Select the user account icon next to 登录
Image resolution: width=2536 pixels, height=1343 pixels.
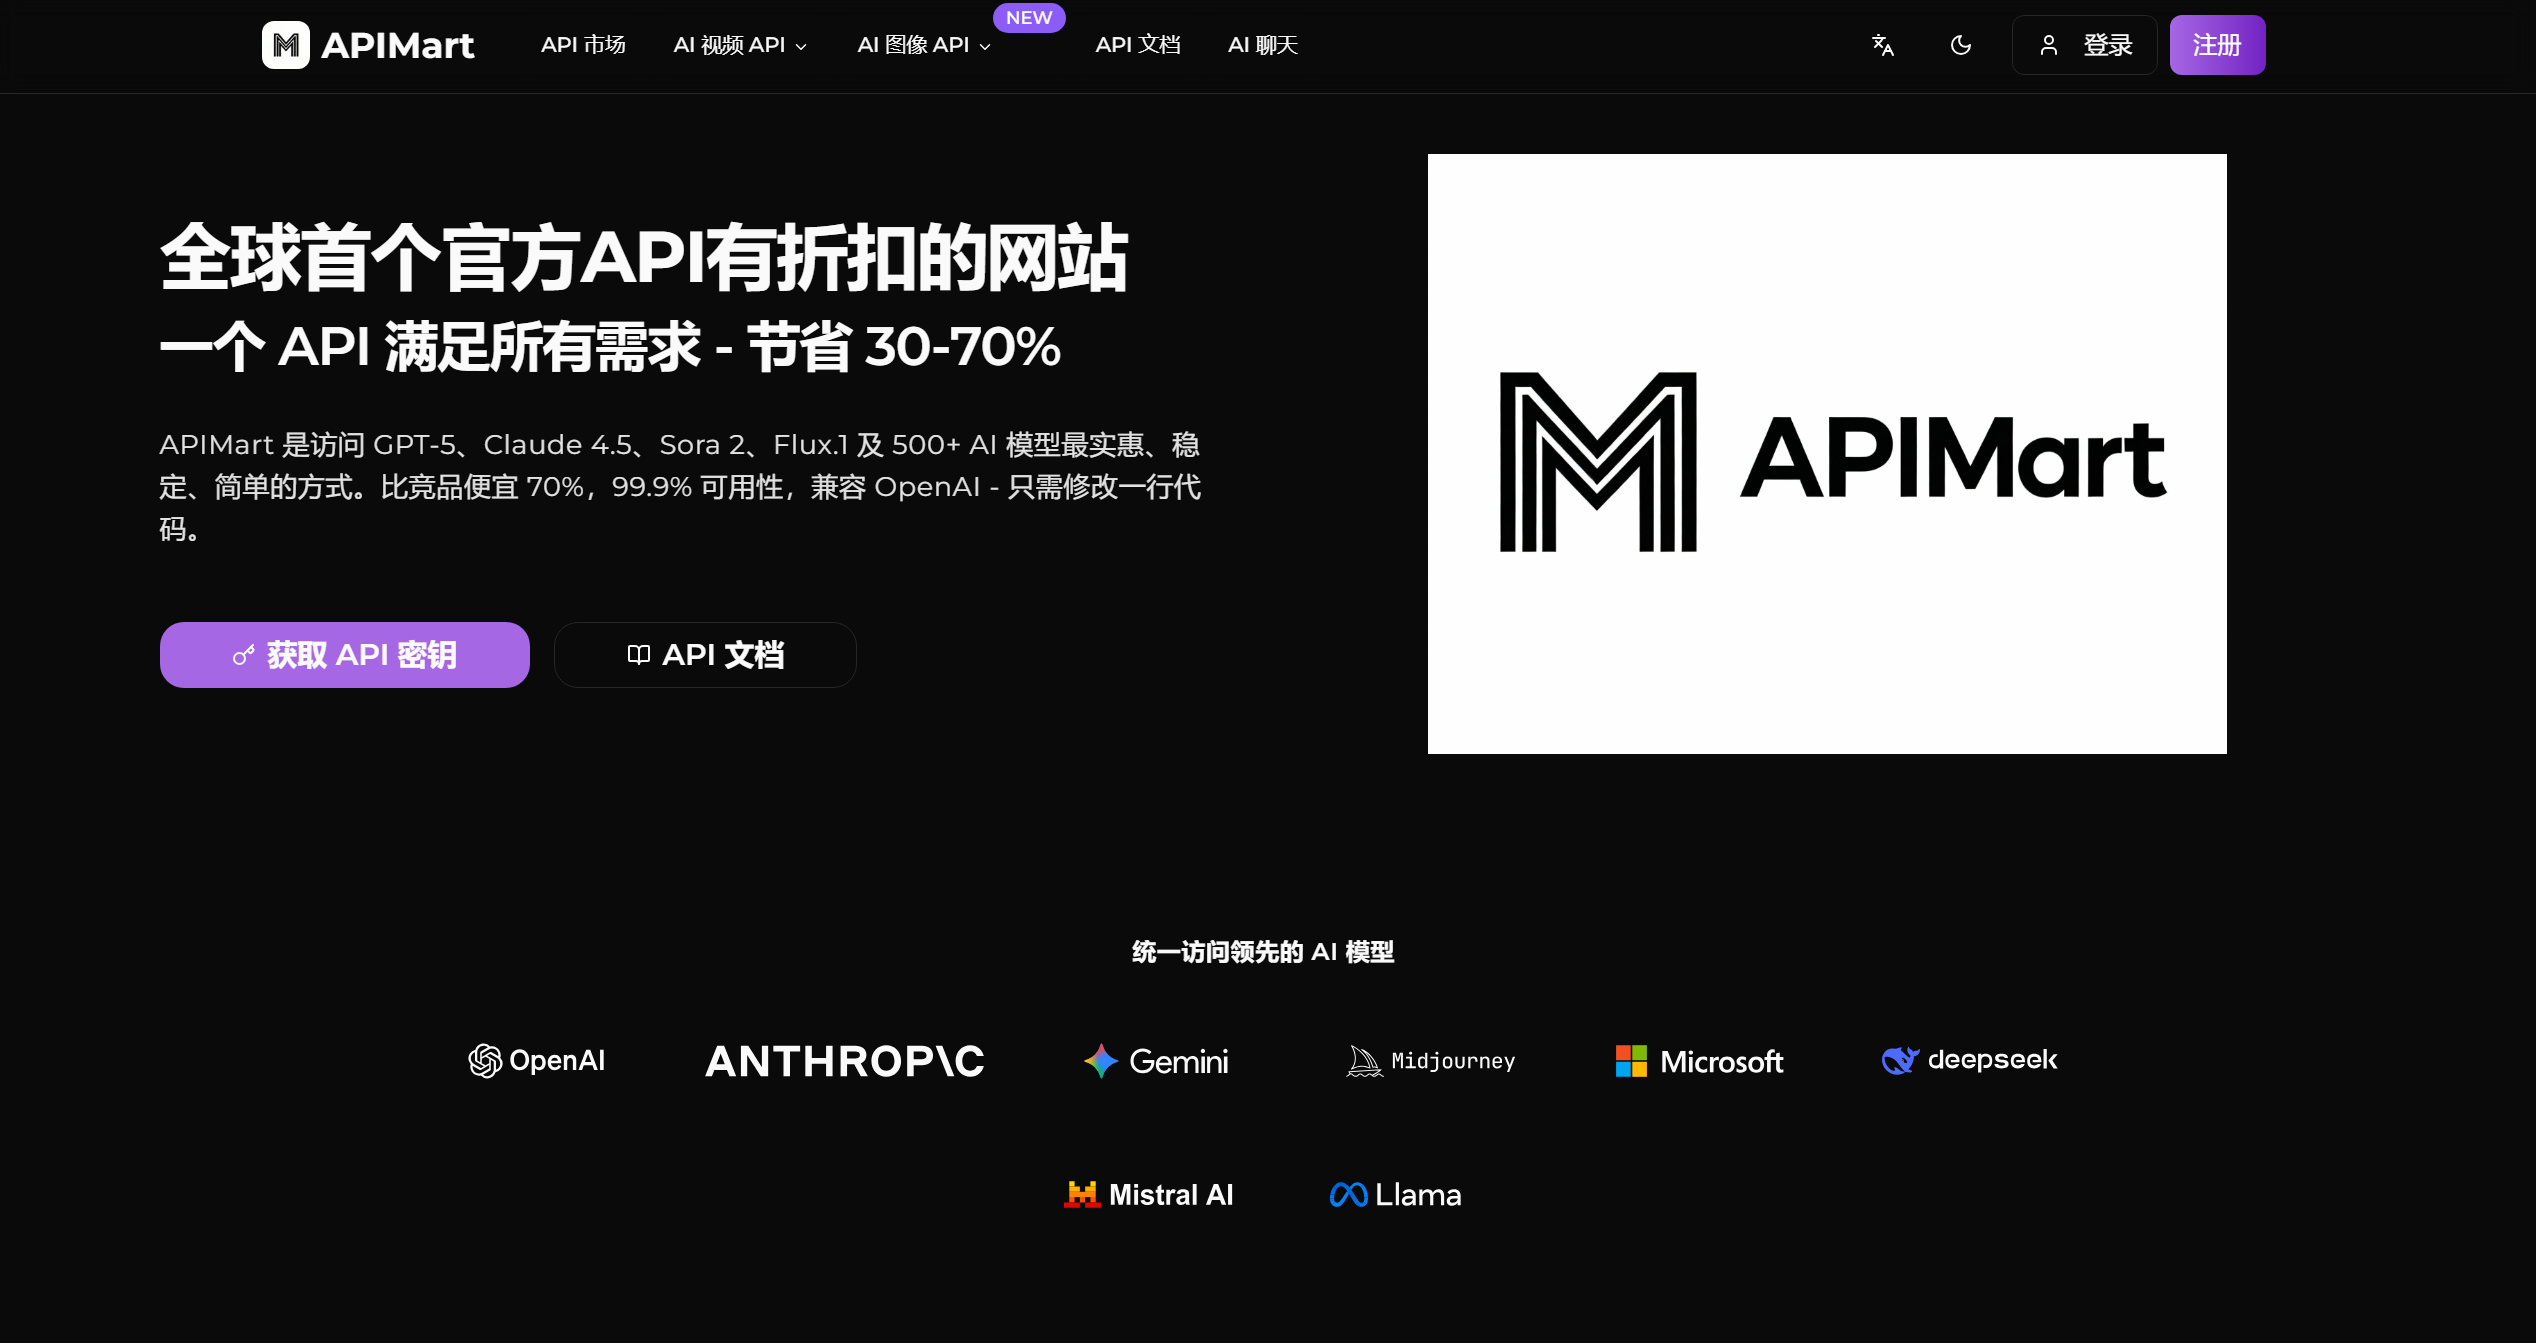(x=2050, y=45)
